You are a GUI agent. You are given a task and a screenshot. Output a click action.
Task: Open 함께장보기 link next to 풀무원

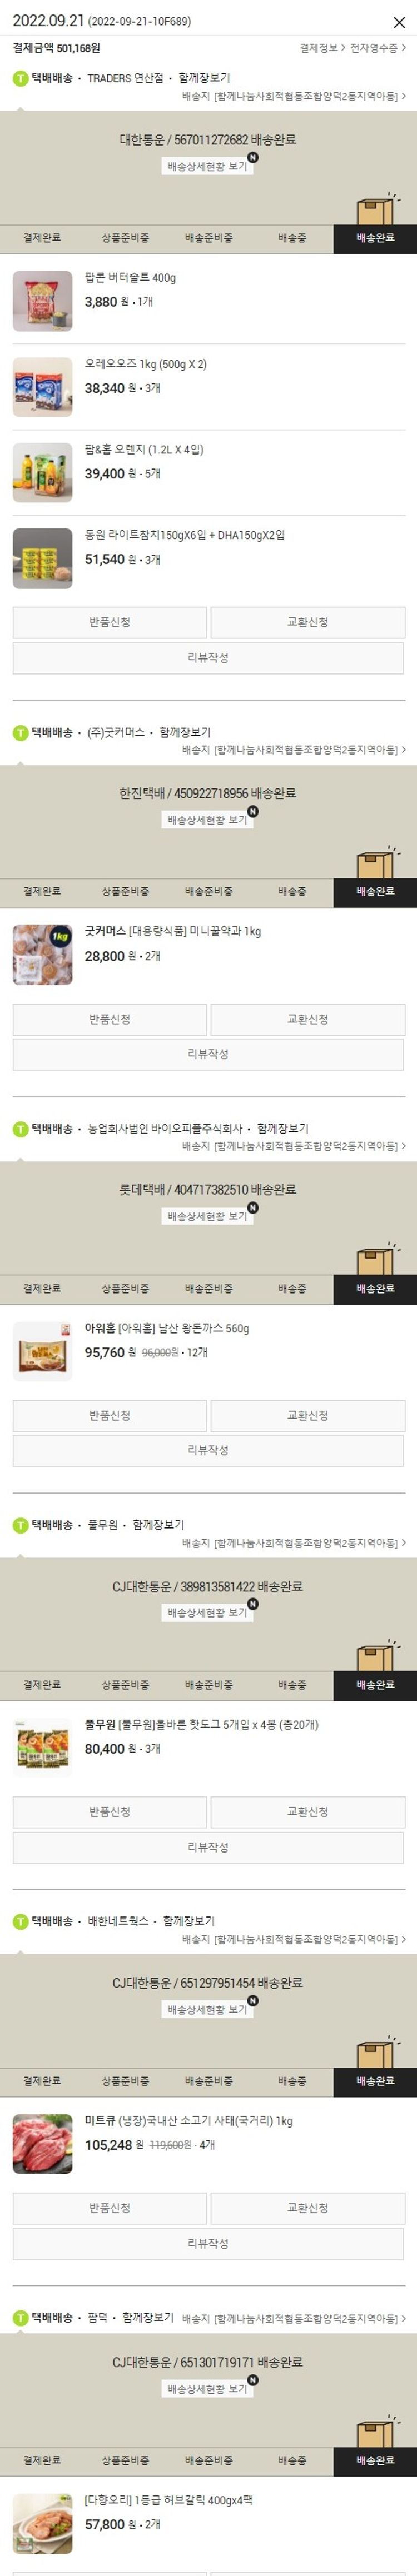(x=158, y=1526)
